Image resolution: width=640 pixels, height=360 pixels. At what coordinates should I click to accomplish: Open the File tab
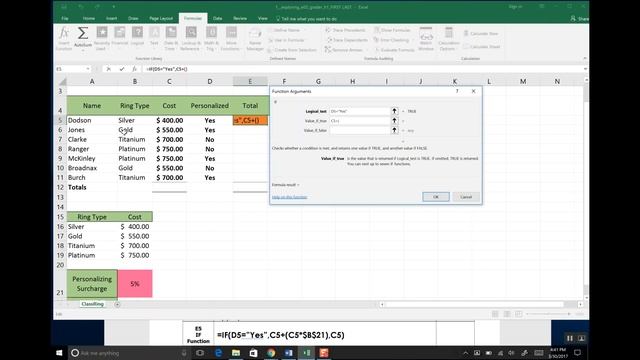65,18
